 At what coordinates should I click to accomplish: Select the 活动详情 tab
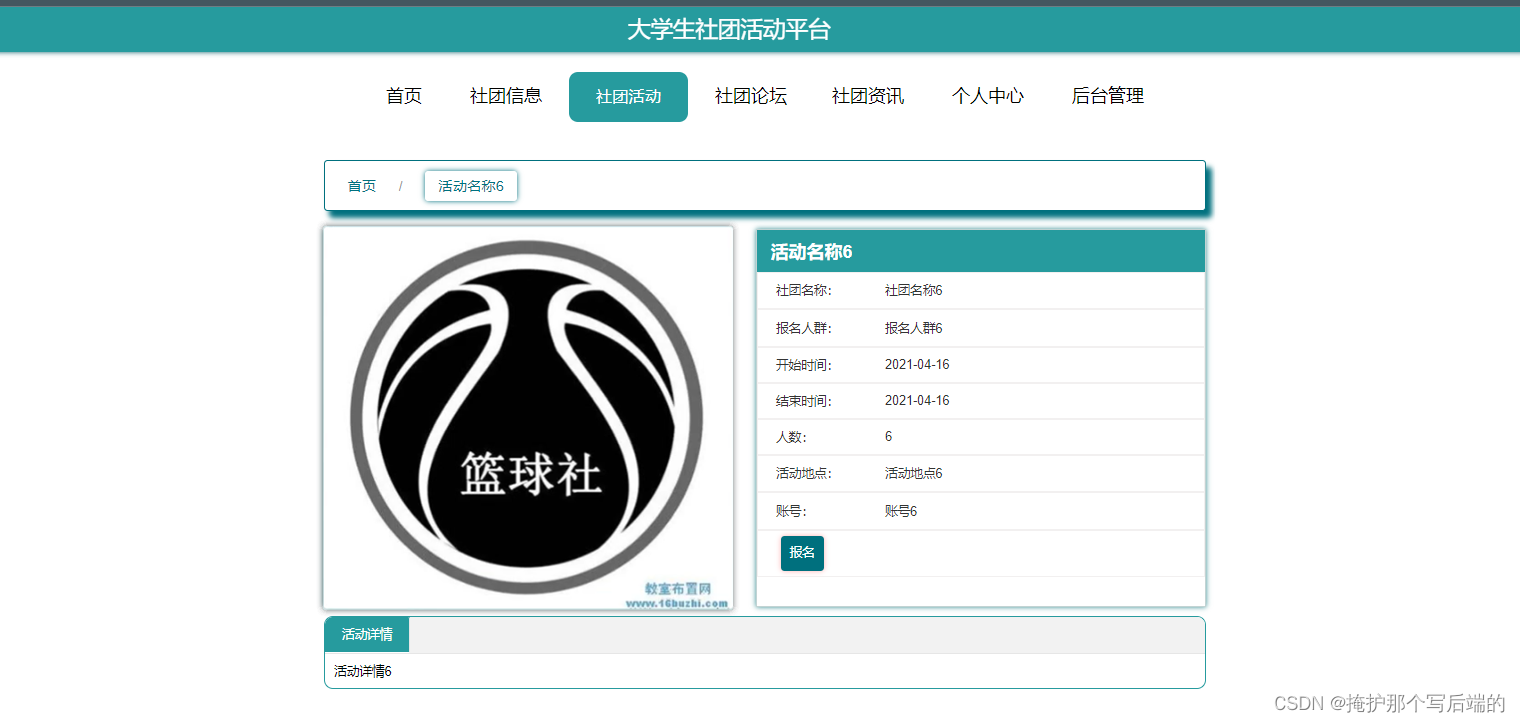(367, 634)
